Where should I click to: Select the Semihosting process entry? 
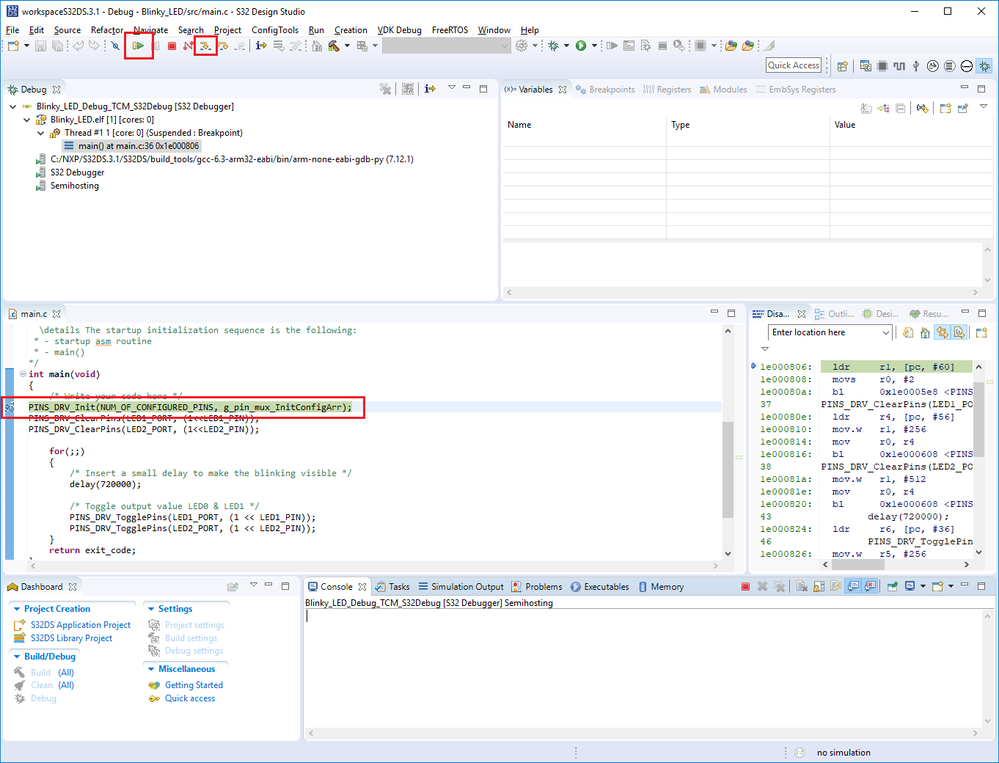pos(75,186)
